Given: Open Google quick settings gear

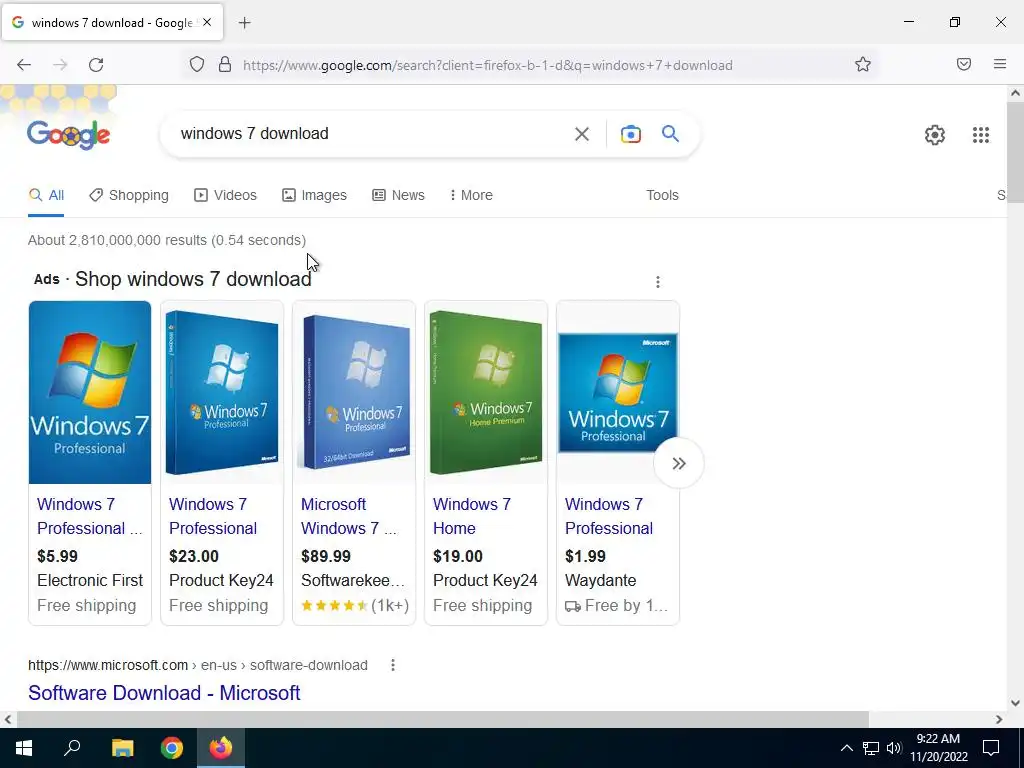Looking at the screenshot, I should pos(935,135).
